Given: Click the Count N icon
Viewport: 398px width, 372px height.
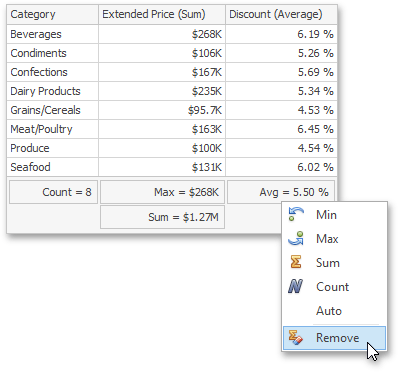Looking at the screenshot, I should (295, 286).
